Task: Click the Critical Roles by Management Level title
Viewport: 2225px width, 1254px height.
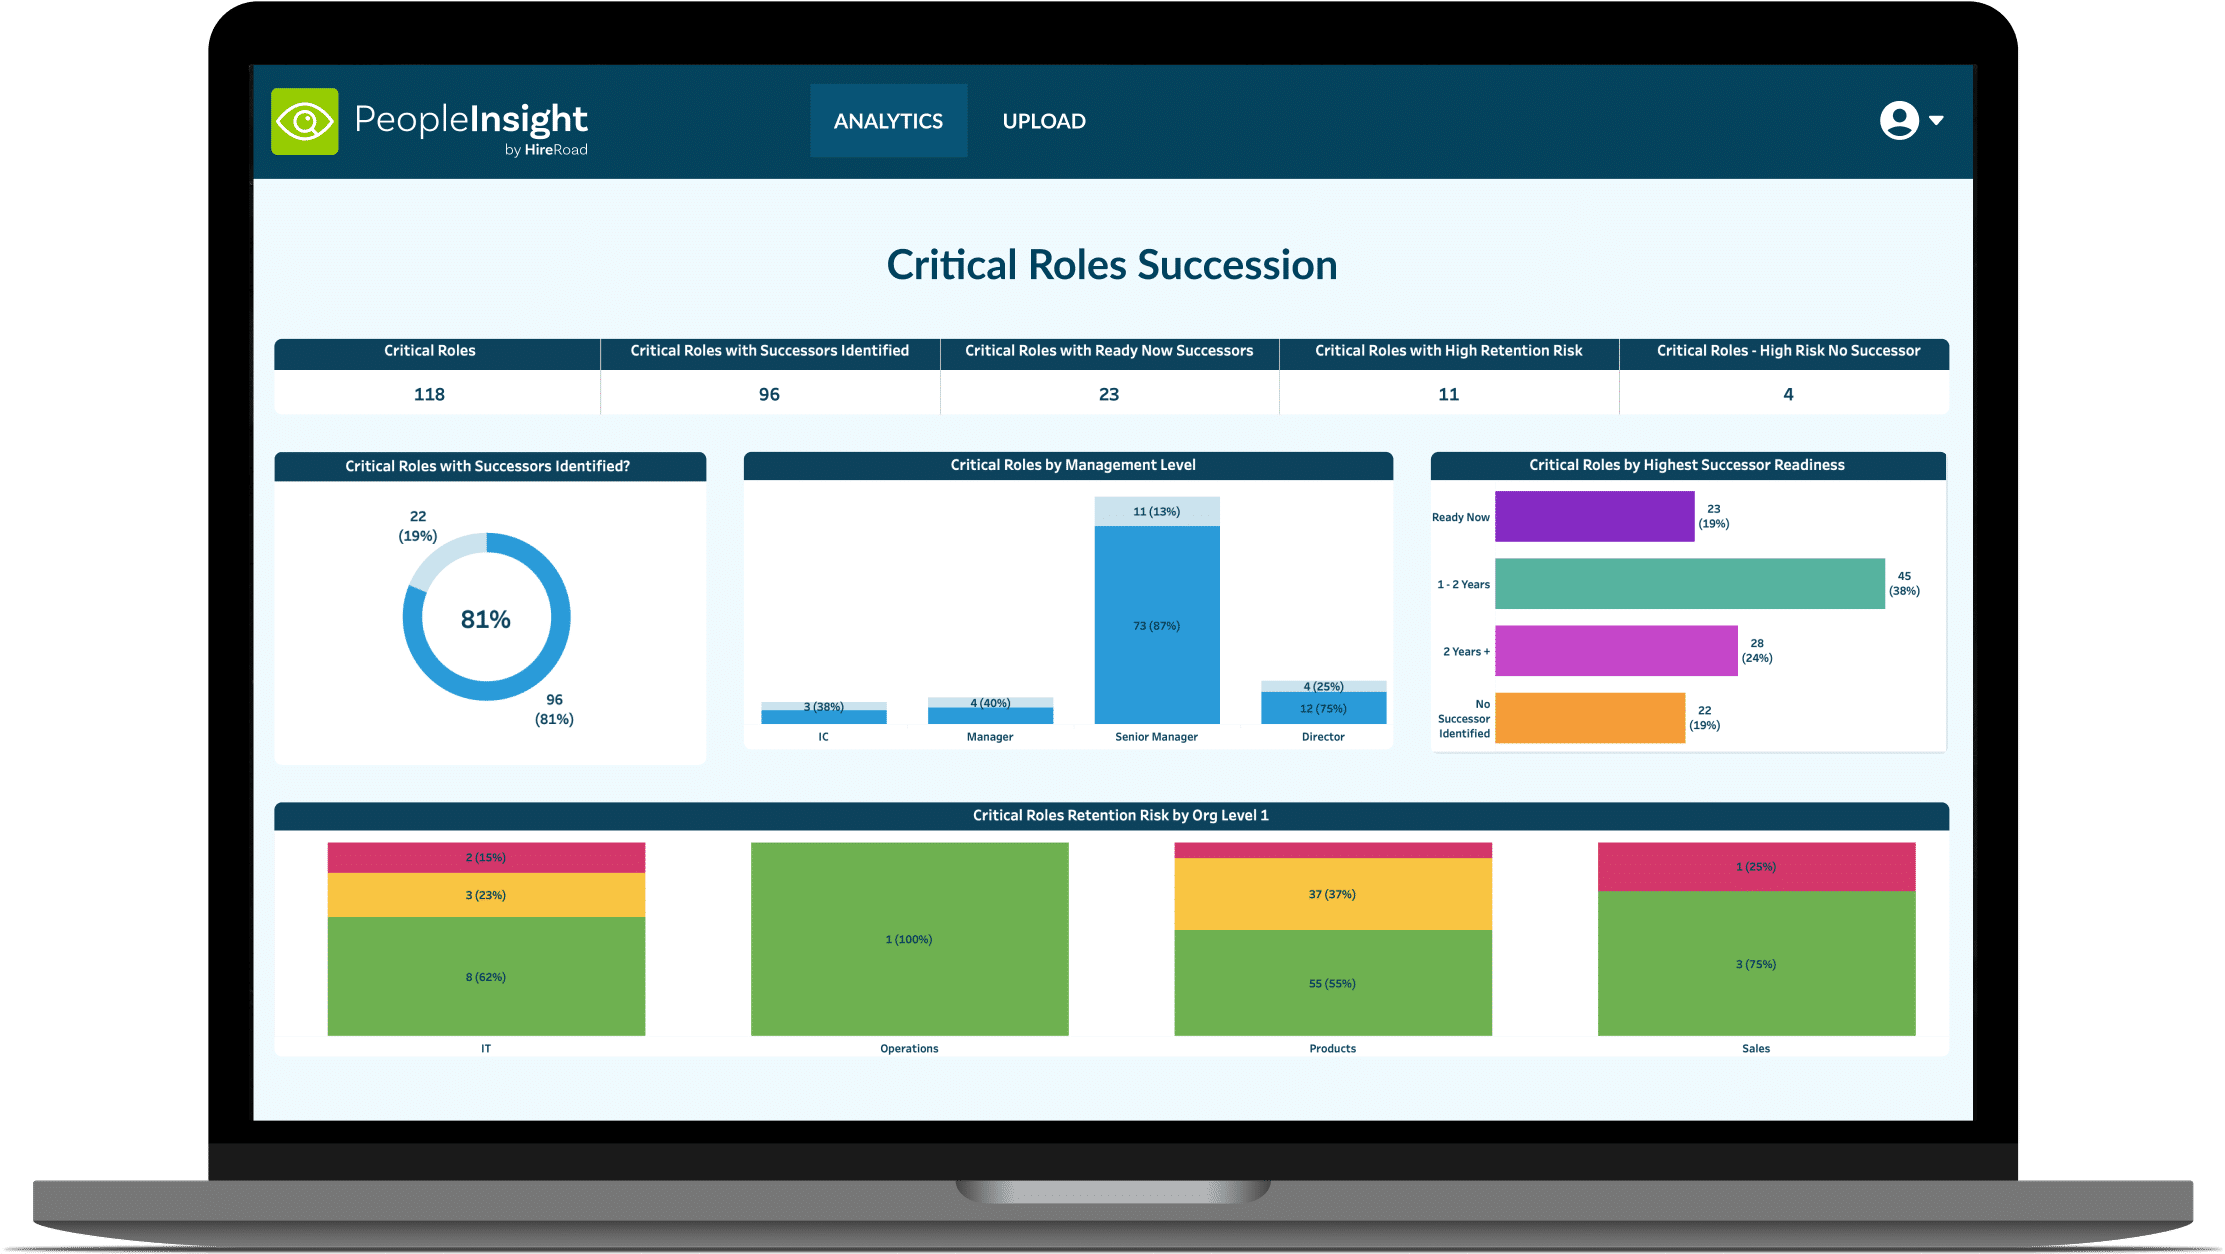Action: coord(1073,465)
